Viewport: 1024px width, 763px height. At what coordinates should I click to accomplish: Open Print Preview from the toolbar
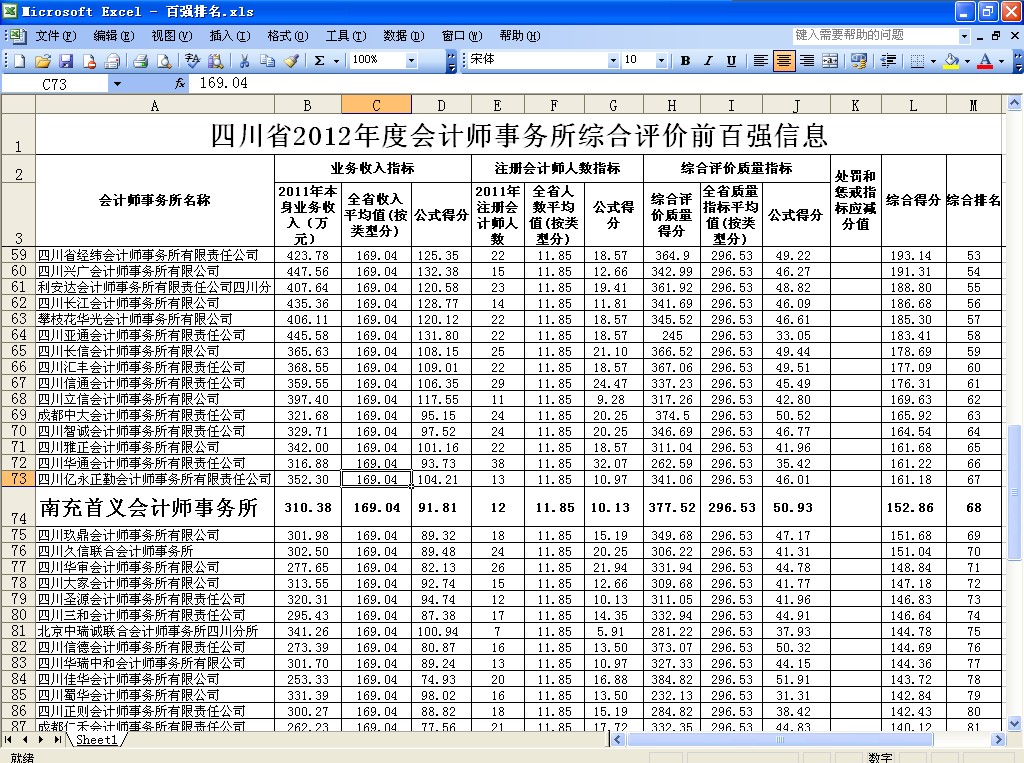tap(163, 61)
